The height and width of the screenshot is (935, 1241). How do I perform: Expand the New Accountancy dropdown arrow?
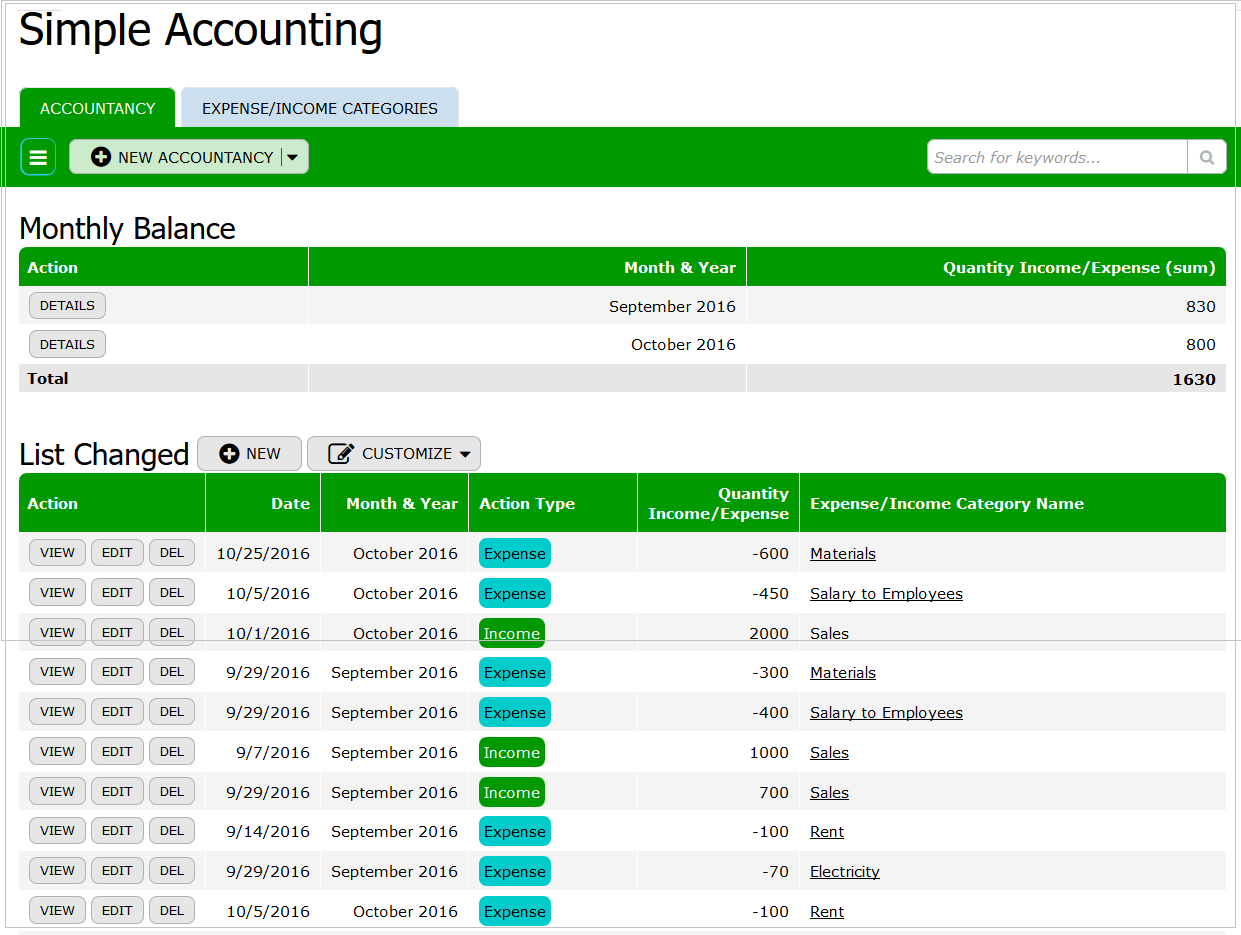293,157
